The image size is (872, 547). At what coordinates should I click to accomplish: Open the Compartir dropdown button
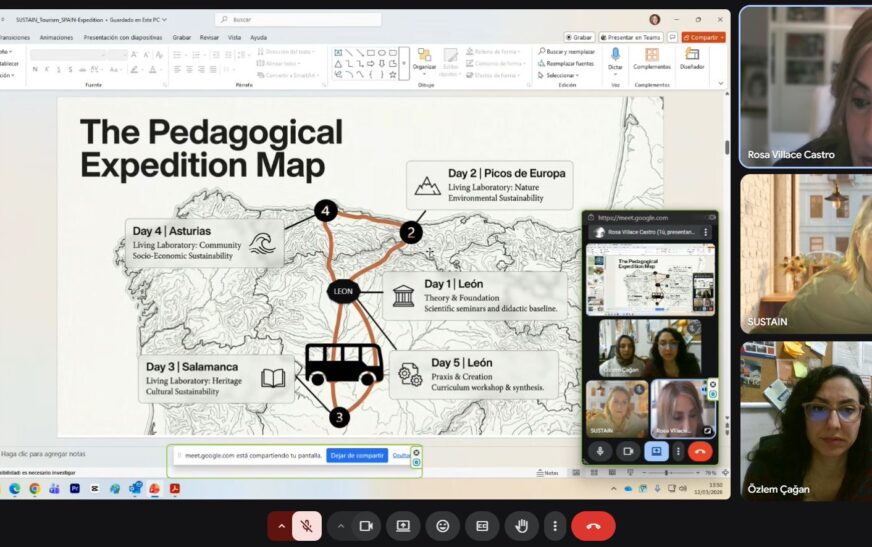pos(703,37)
